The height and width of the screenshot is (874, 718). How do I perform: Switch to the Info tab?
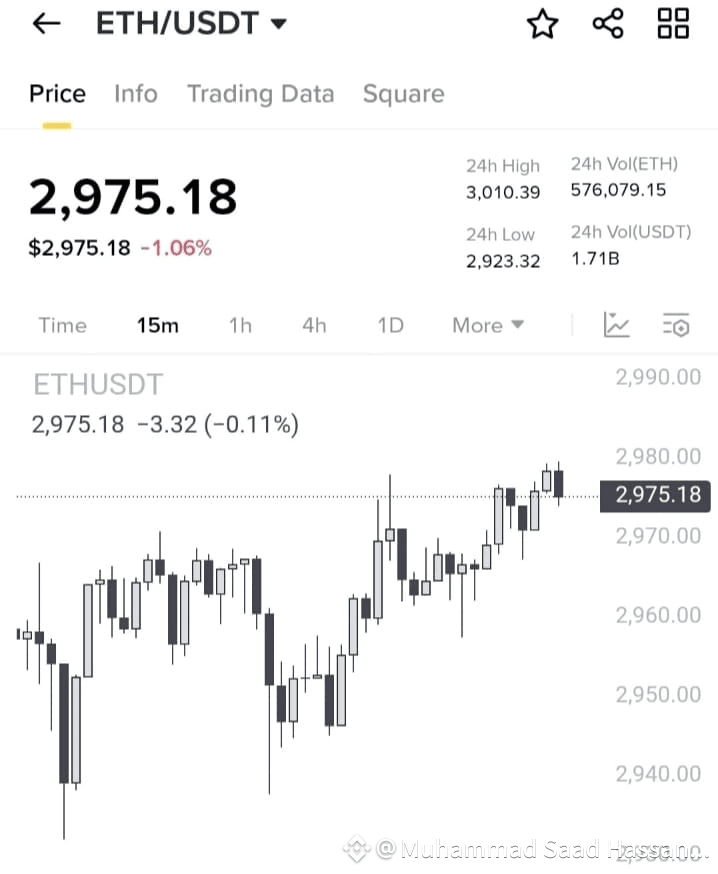pos(136,94)
